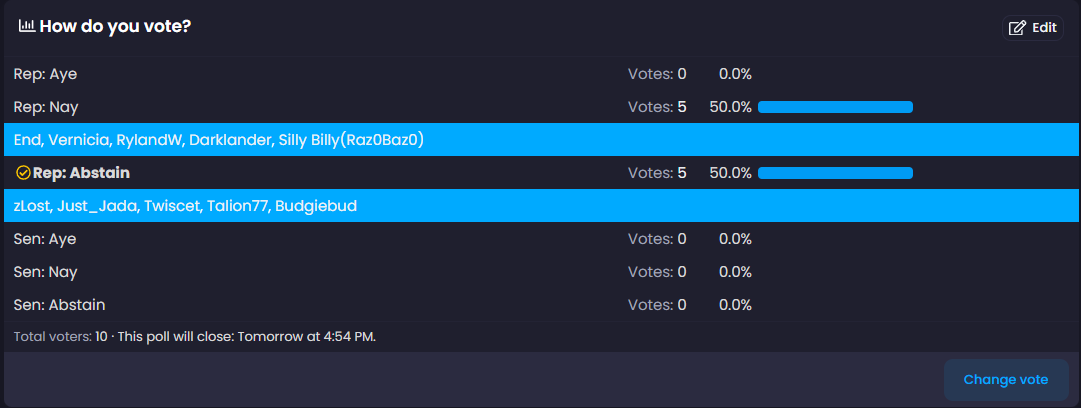Select the Rep: Nay option
This screenshot has width=1081, height=408.
(x=46, y=107)
